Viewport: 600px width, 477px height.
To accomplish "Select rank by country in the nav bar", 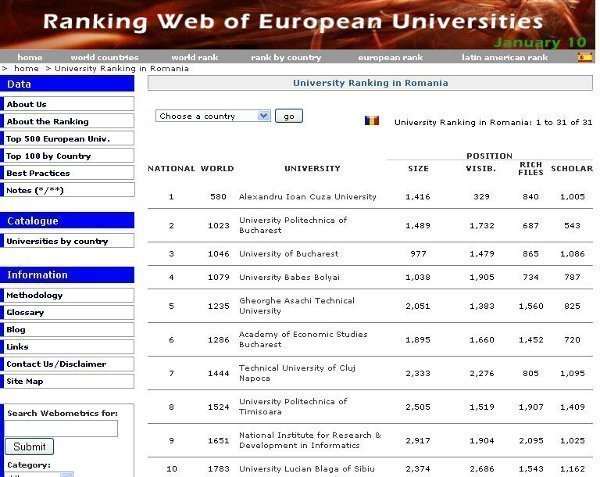I will coord(286,57).
